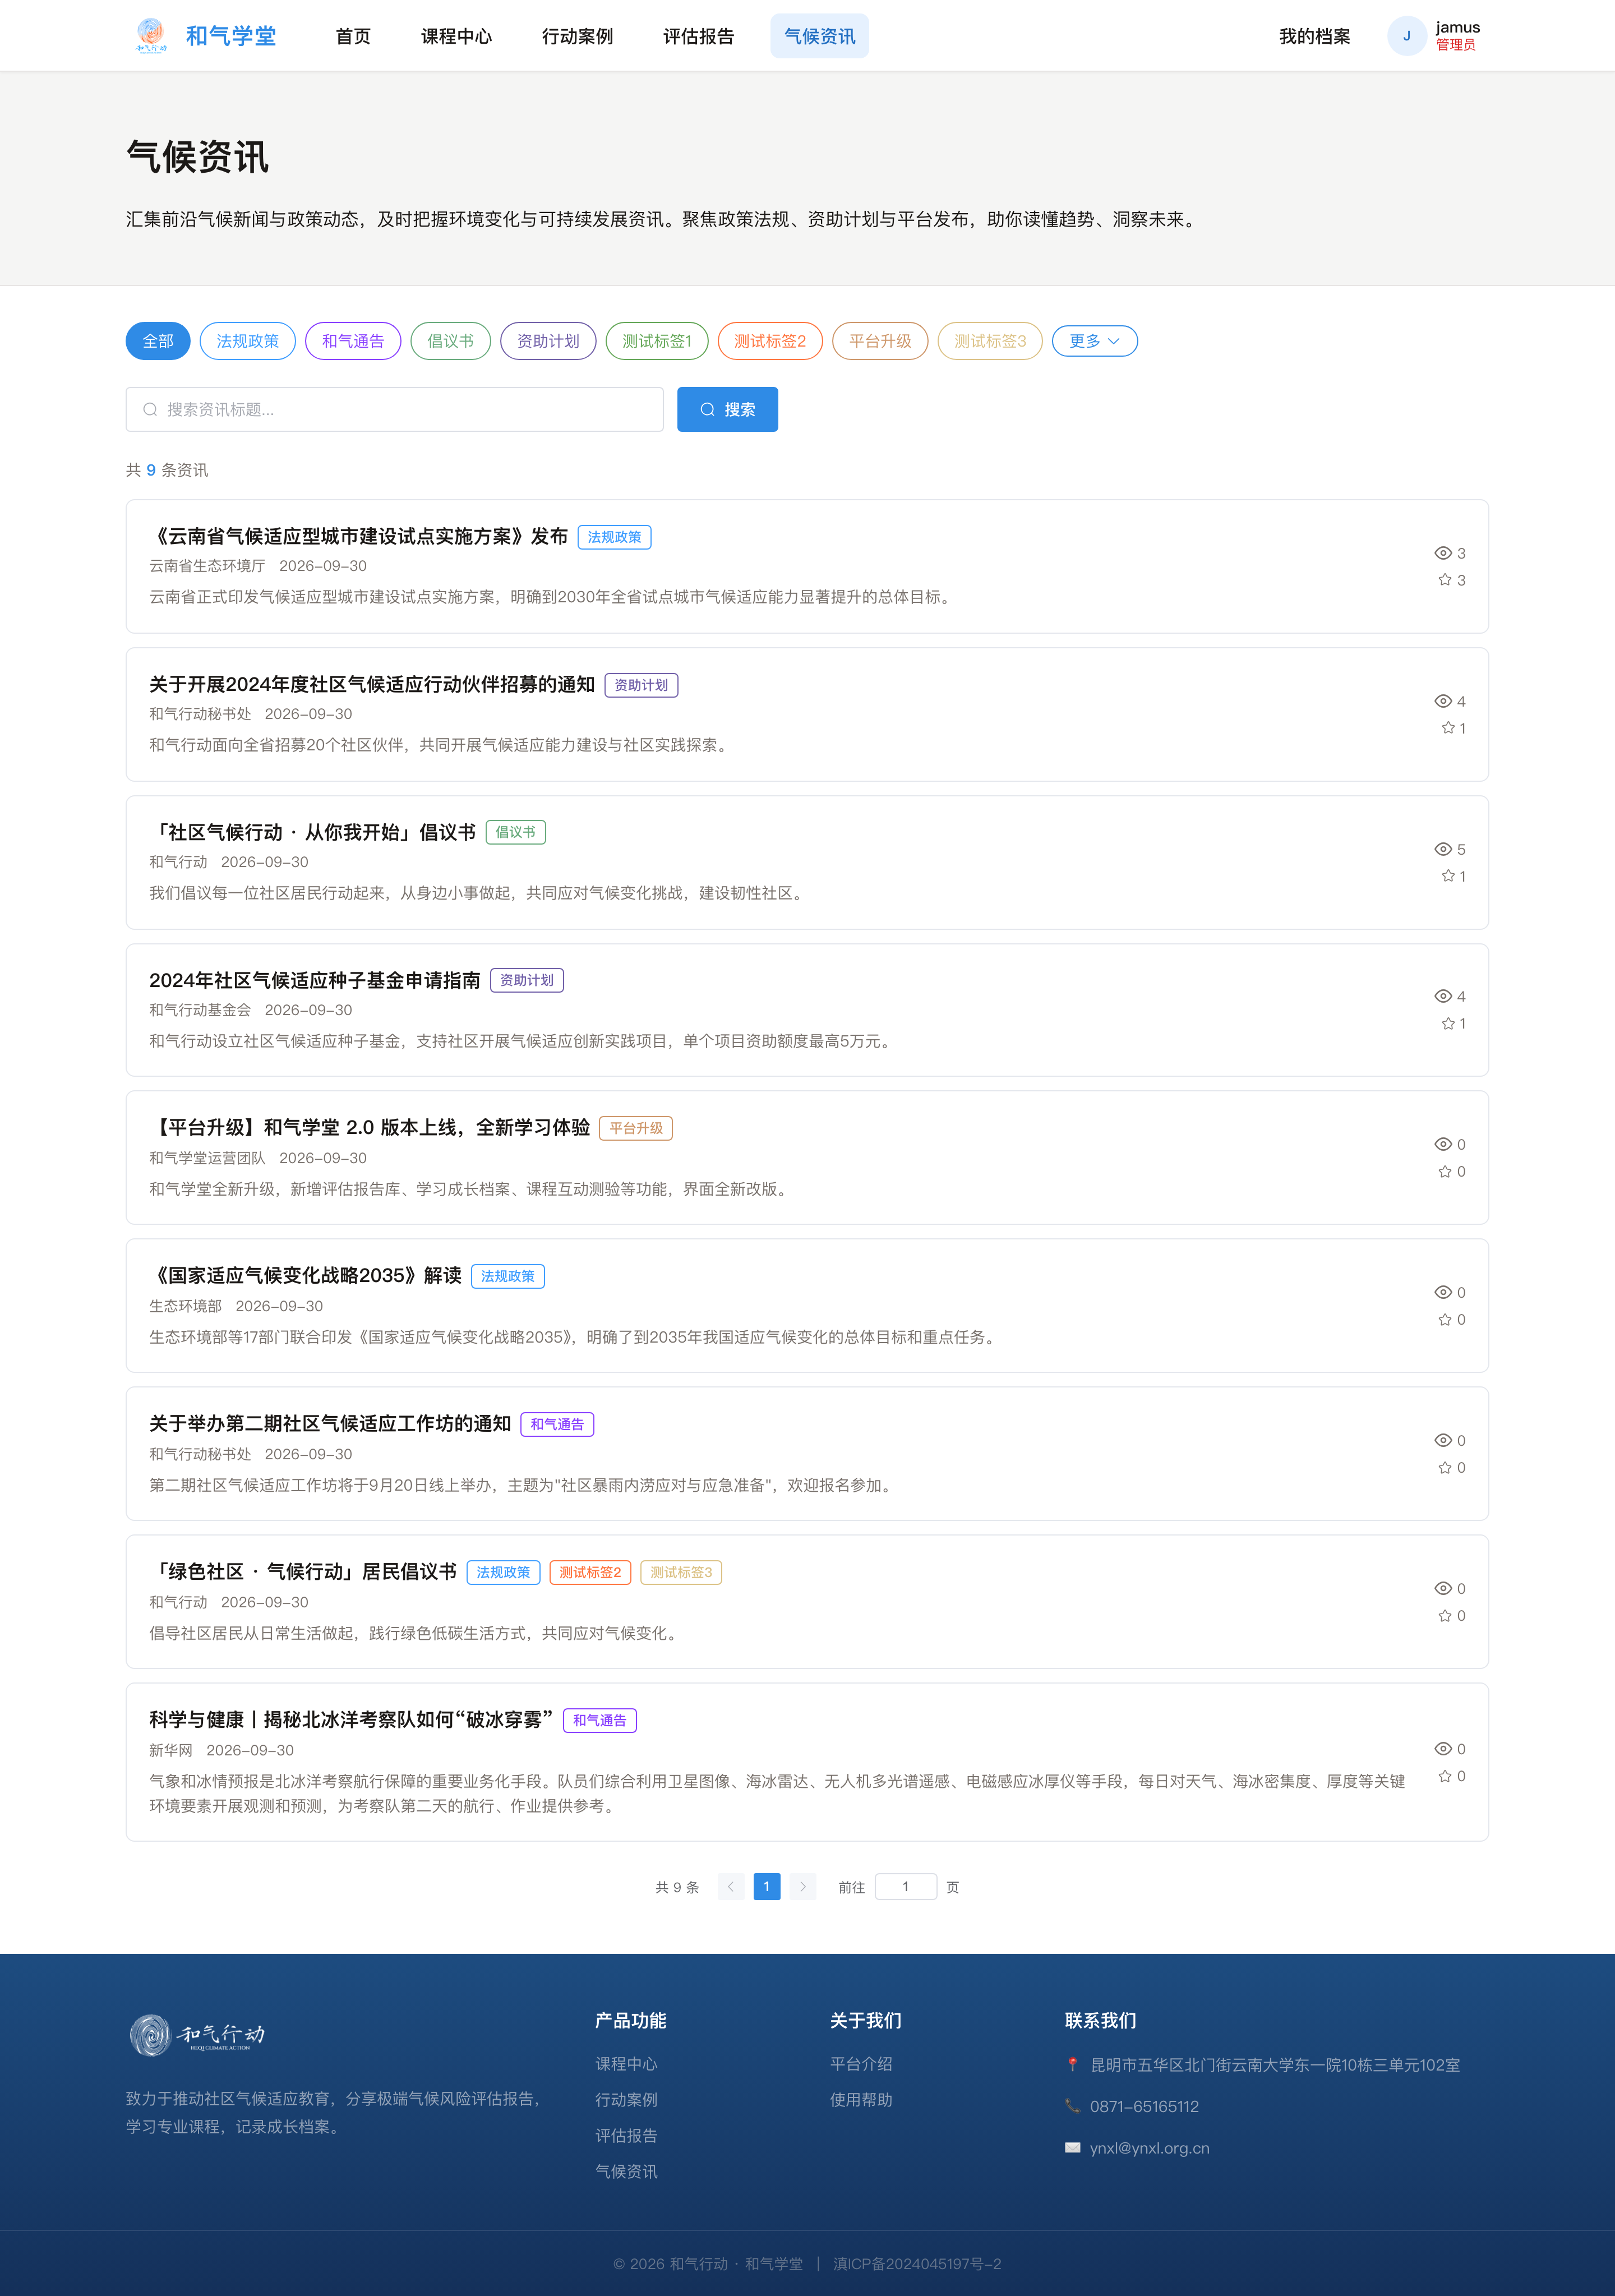Go to previous page arrow in pagination
The width and height of the screenshot is (1615, 2296).
(731, 1886)
